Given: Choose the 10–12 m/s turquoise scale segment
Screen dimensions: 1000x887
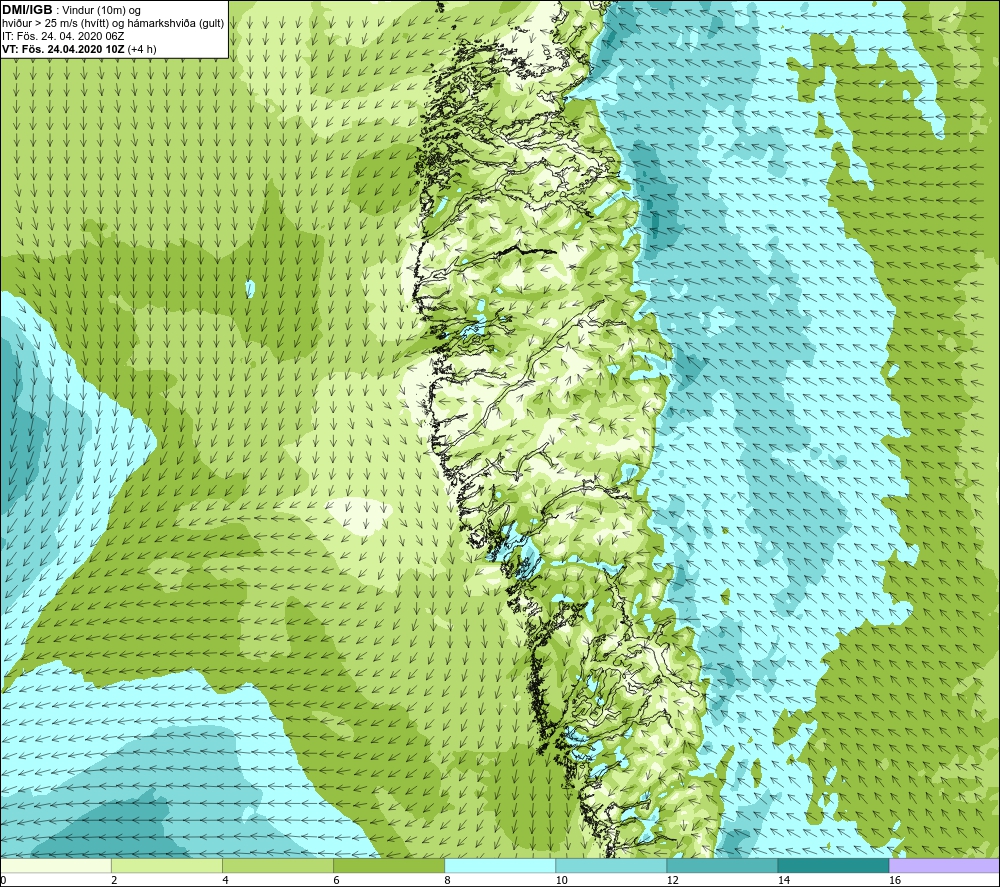Looking at the screenshot, I should click(x=611, y=865).
